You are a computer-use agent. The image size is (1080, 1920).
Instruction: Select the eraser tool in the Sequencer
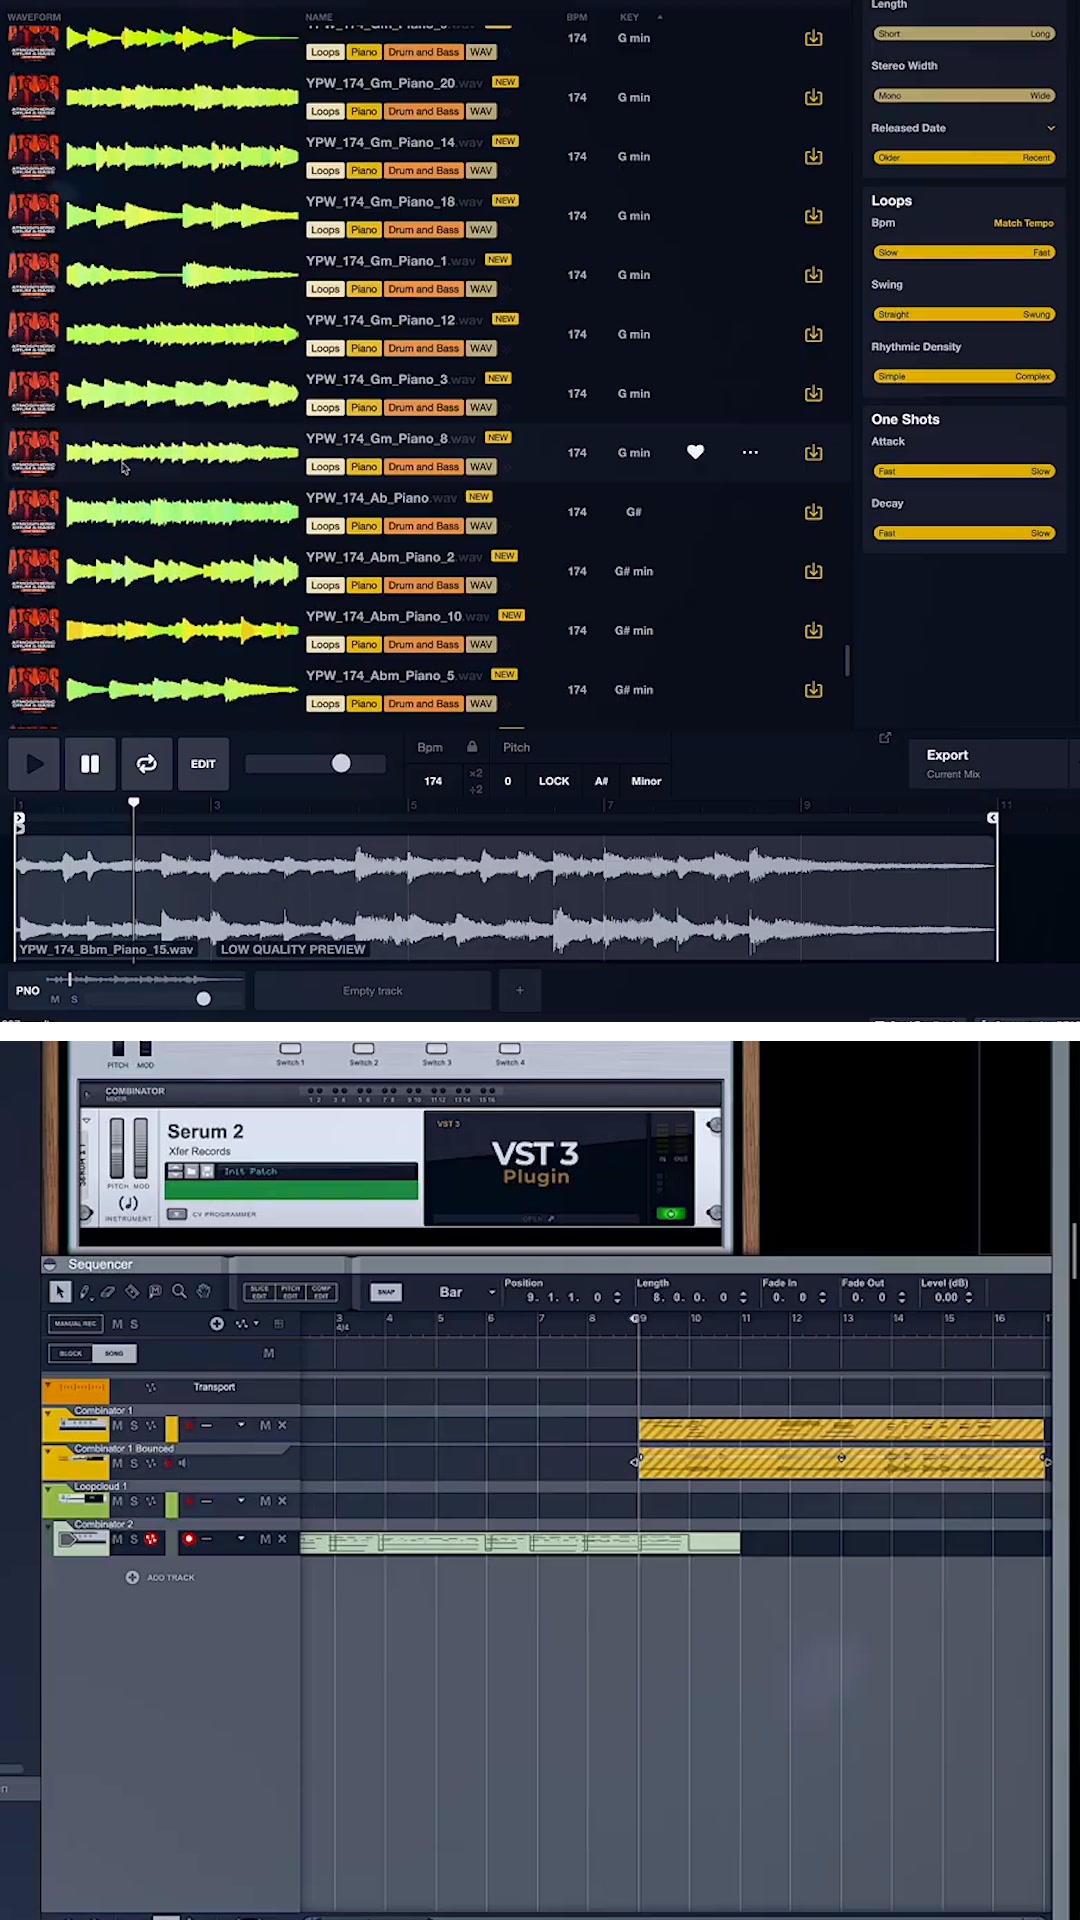click(x=108, y=1292)
